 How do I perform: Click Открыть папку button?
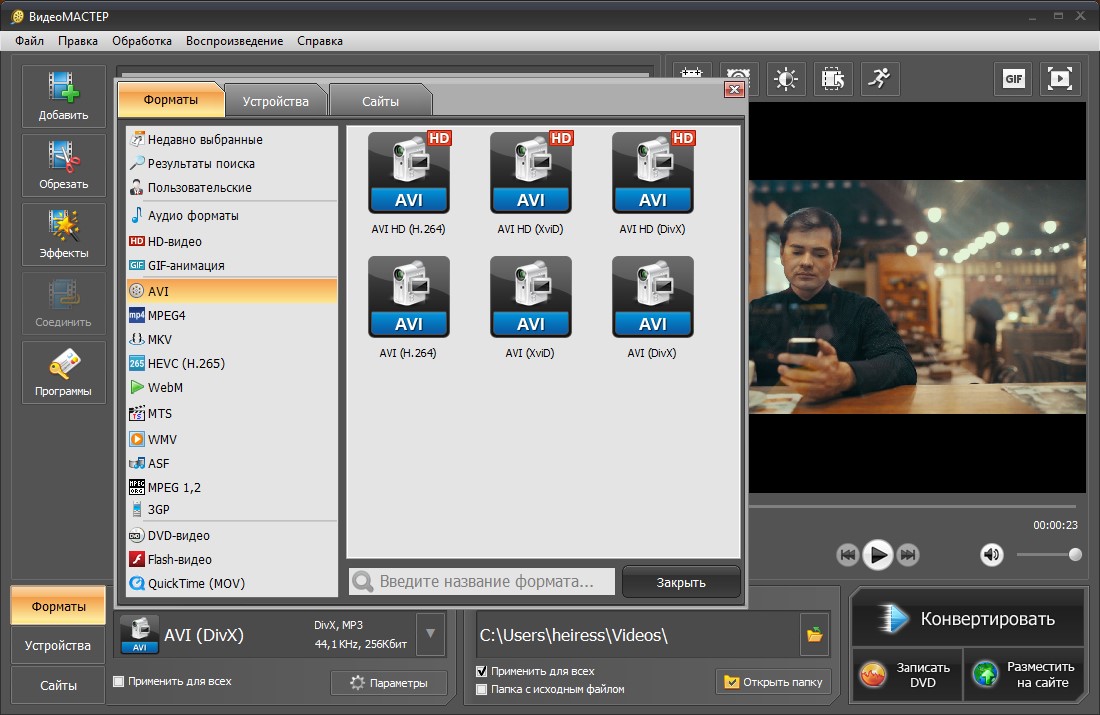(x=773, y=682)
